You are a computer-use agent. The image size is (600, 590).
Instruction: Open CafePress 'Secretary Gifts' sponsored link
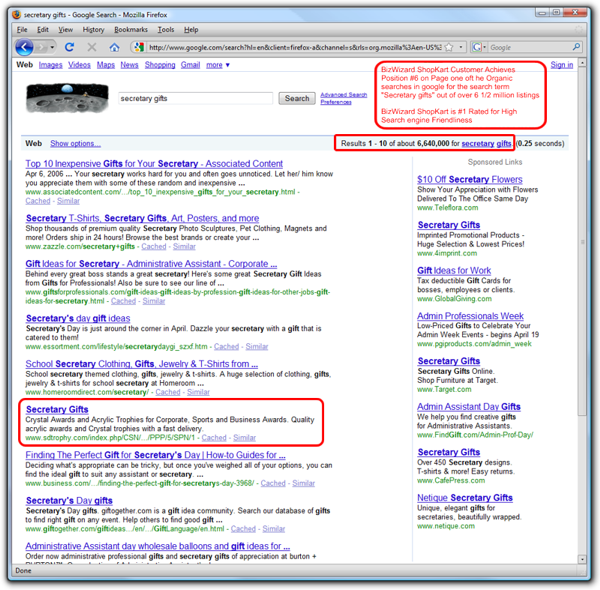point(449,452)
